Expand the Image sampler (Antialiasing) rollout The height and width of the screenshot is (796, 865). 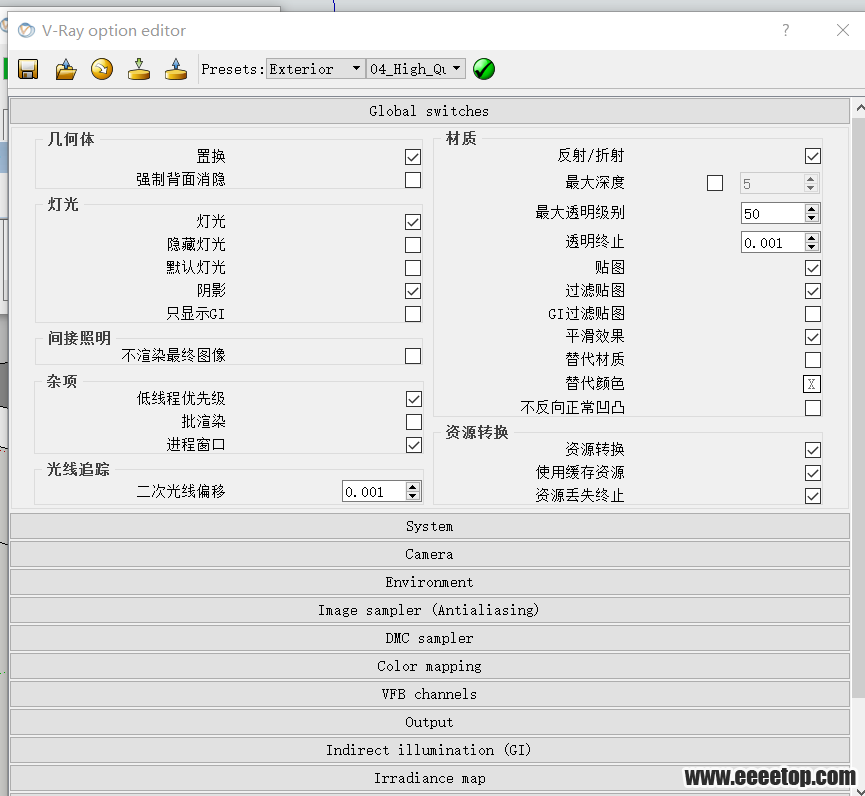pos(429,611)
